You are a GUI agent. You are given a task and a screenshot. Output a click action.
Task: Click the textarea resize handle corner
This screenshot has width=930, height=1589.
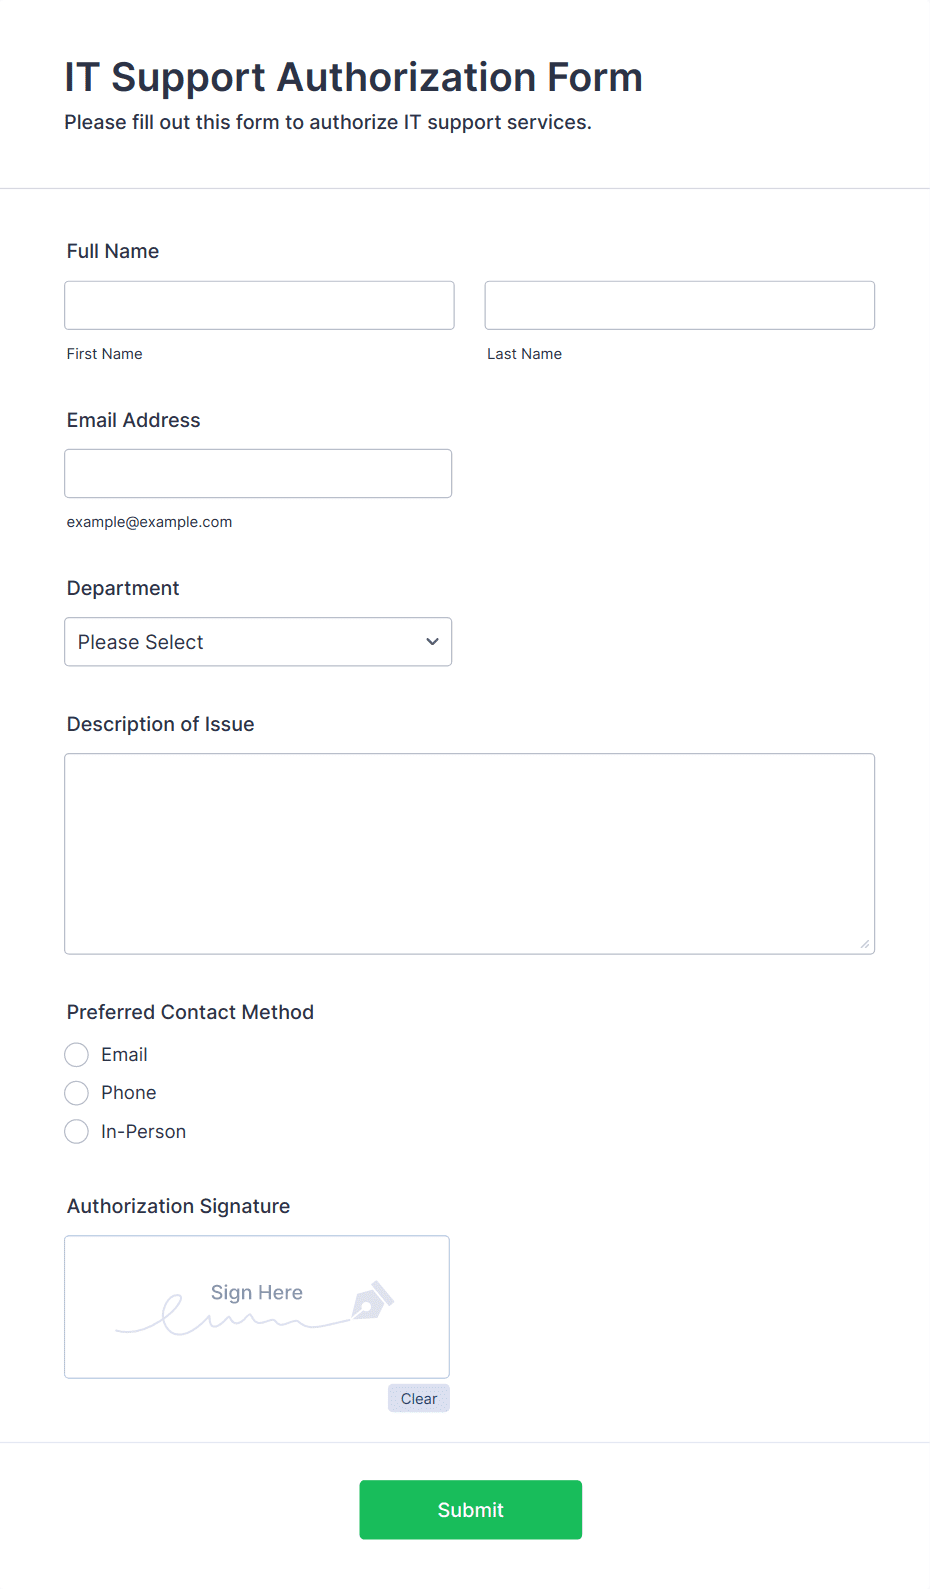click(x=865, y=944)
